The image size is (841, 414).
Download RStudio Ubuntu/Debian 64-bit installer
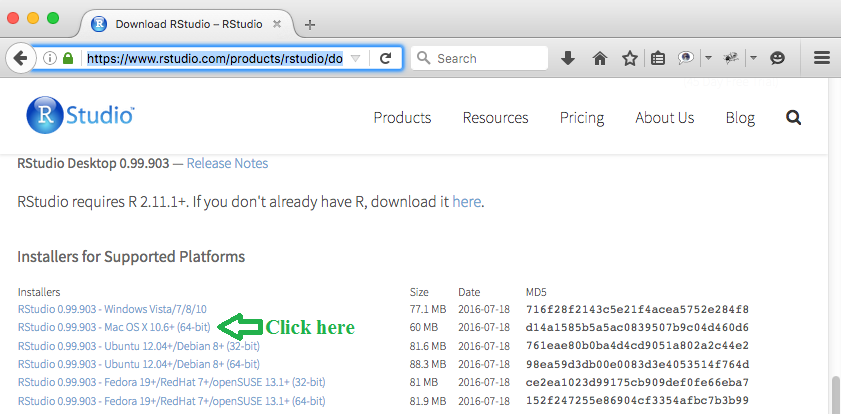[139, 364]
